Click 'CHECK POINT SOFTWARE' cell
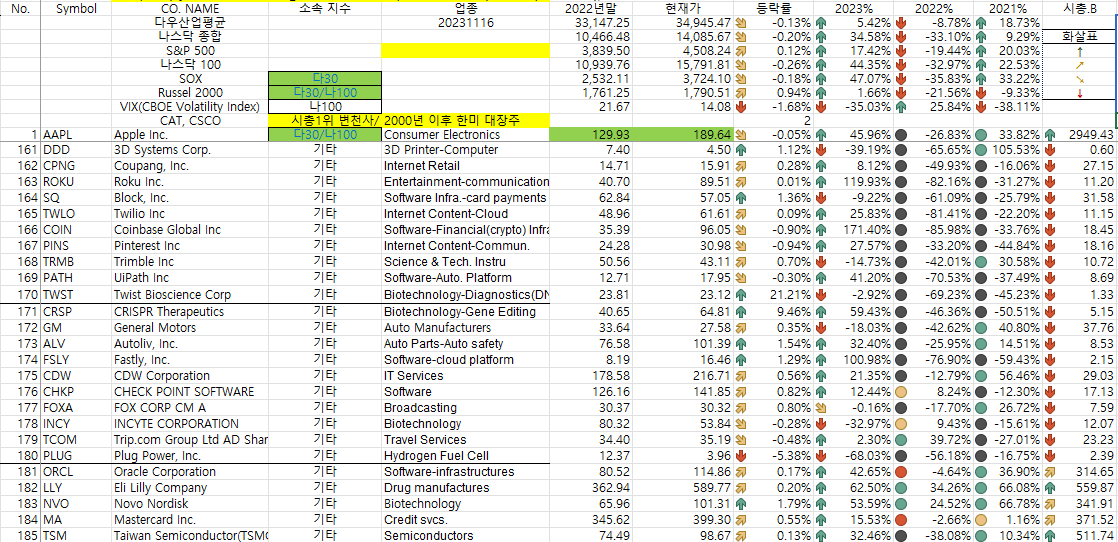 [190, 392]
